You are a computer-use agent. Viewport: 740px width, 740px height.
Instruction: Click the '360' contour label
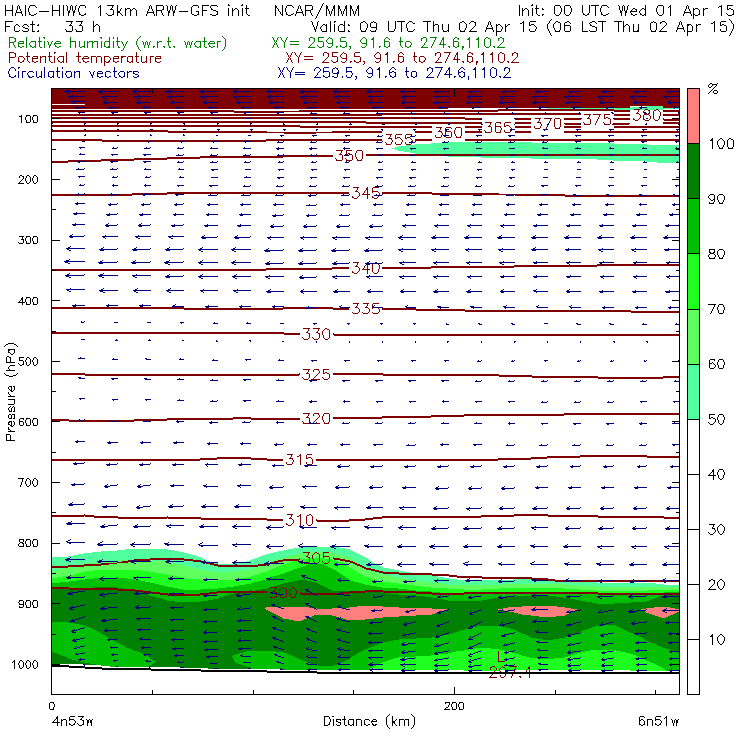pos(449,133)
